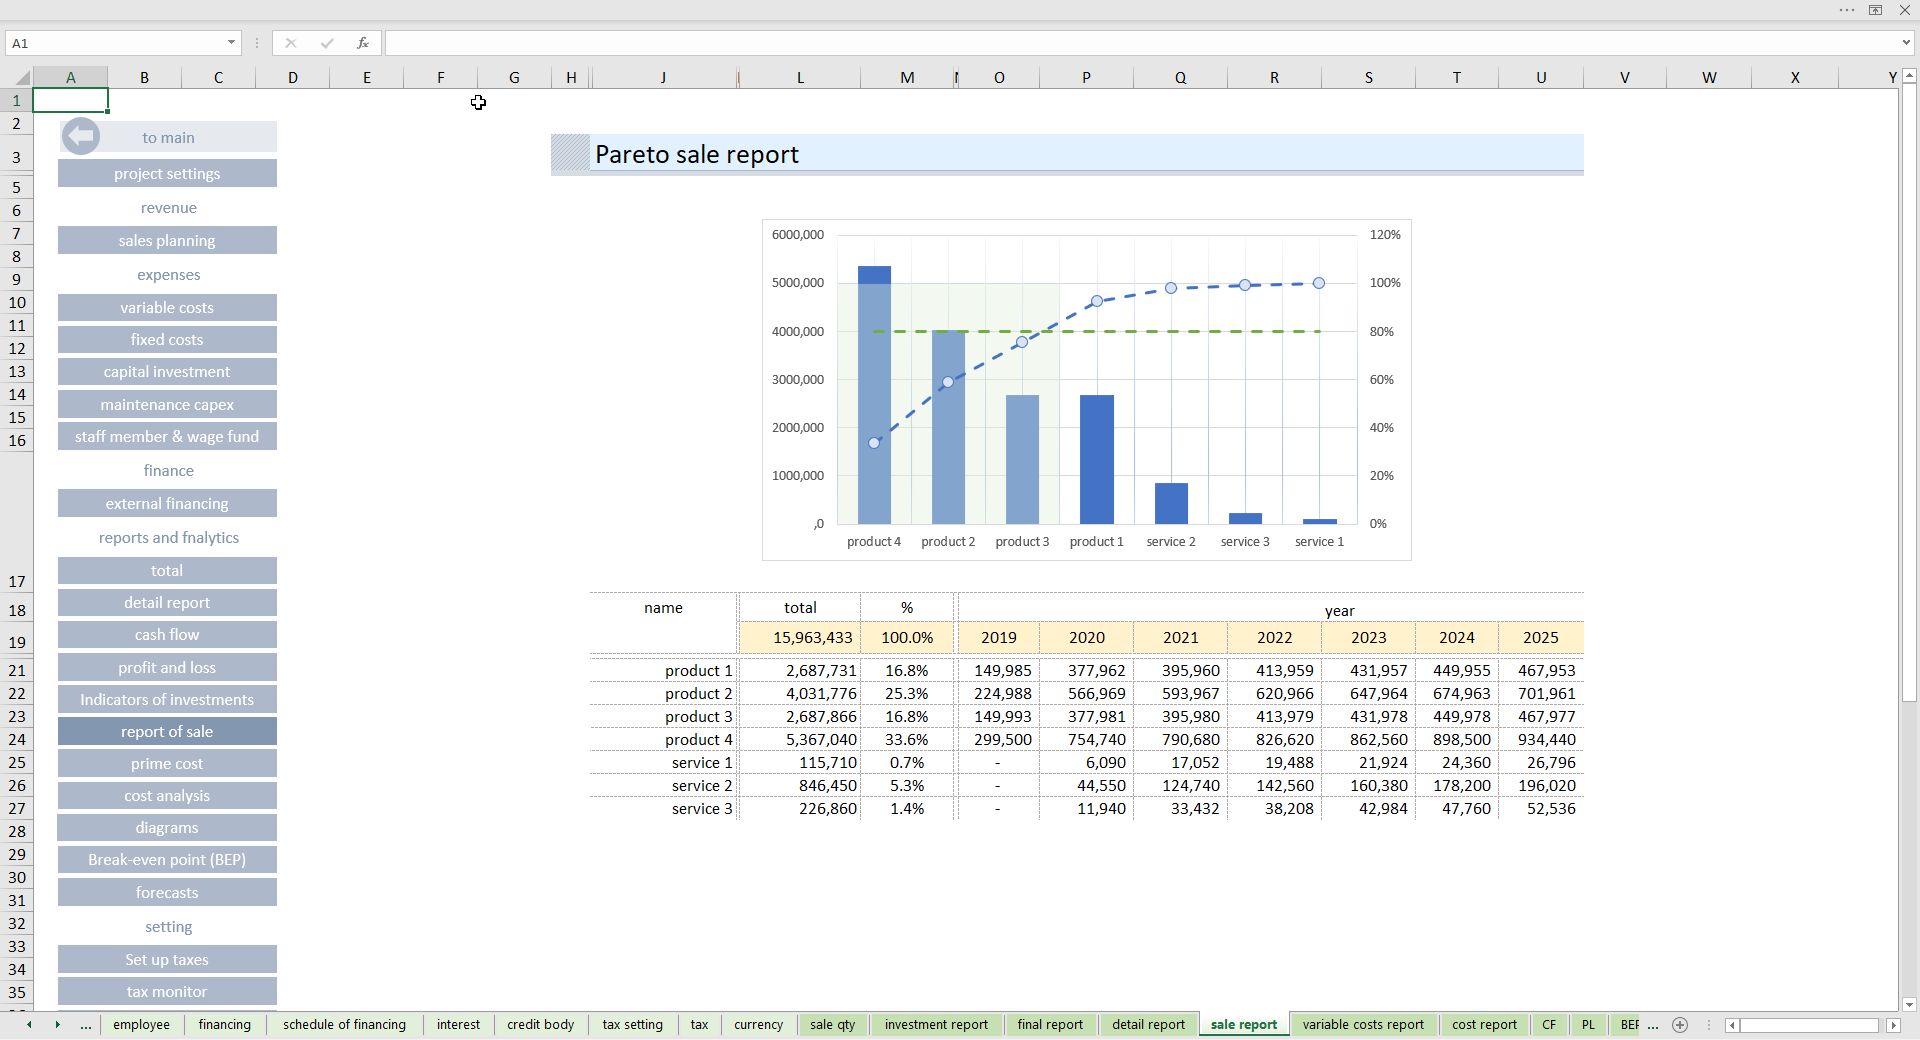The image size is (1920, 1040).
Task: Click the 'fixed costs' sidebar button
Action: 167,339
